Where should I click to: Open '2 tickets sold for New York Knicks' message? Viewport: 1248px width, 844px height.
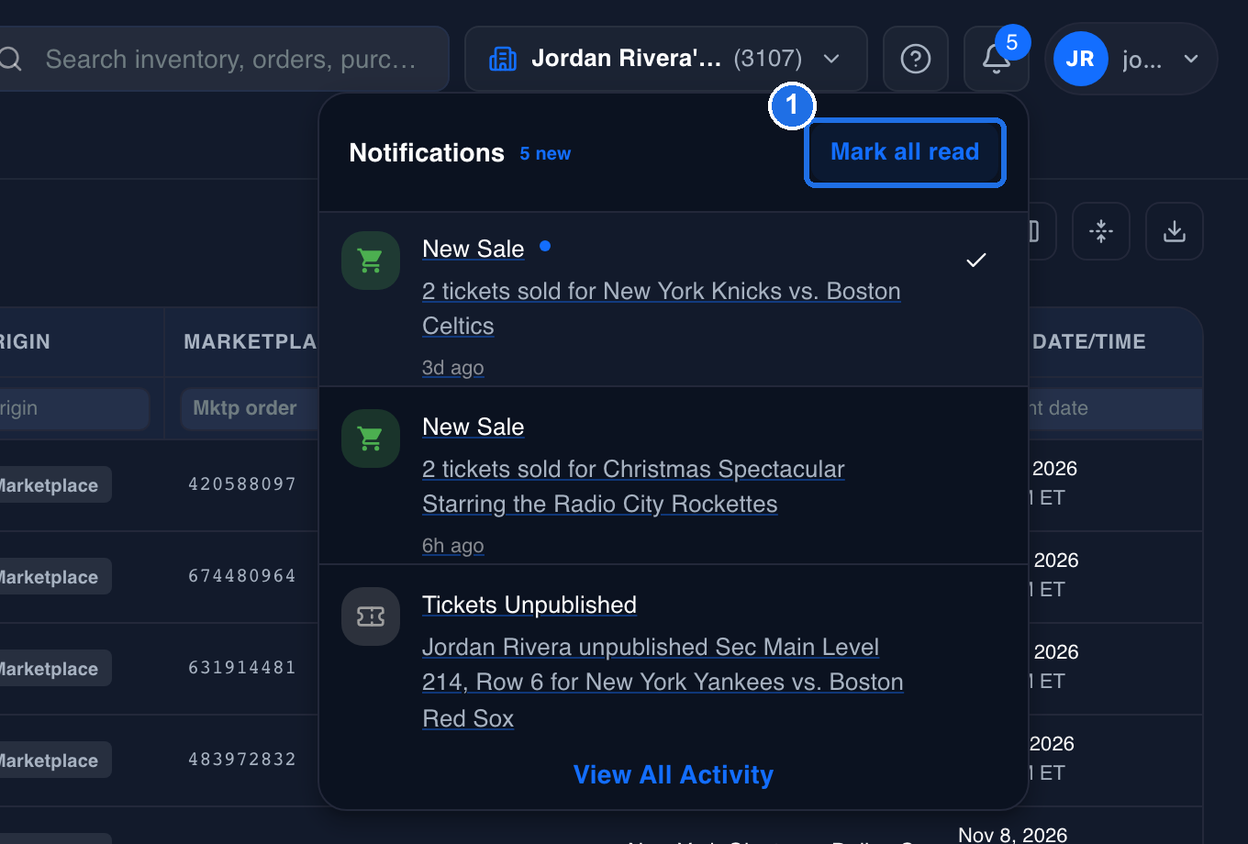click(x=661, y=308)
